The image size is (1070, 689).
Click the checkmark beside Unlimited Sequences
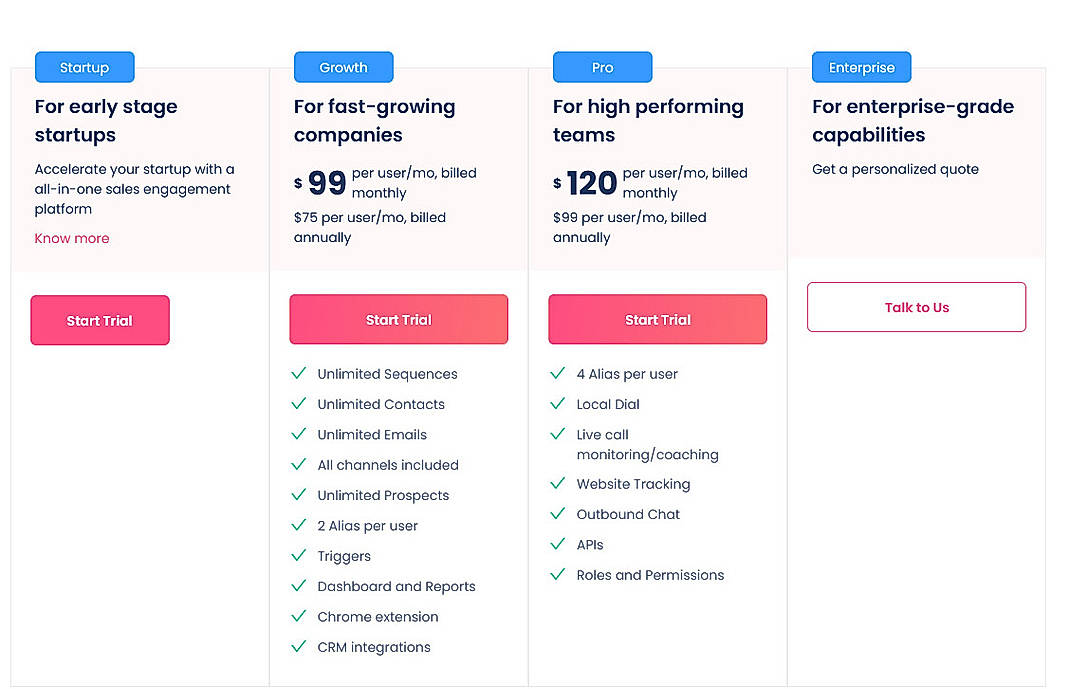click(298, 373)
